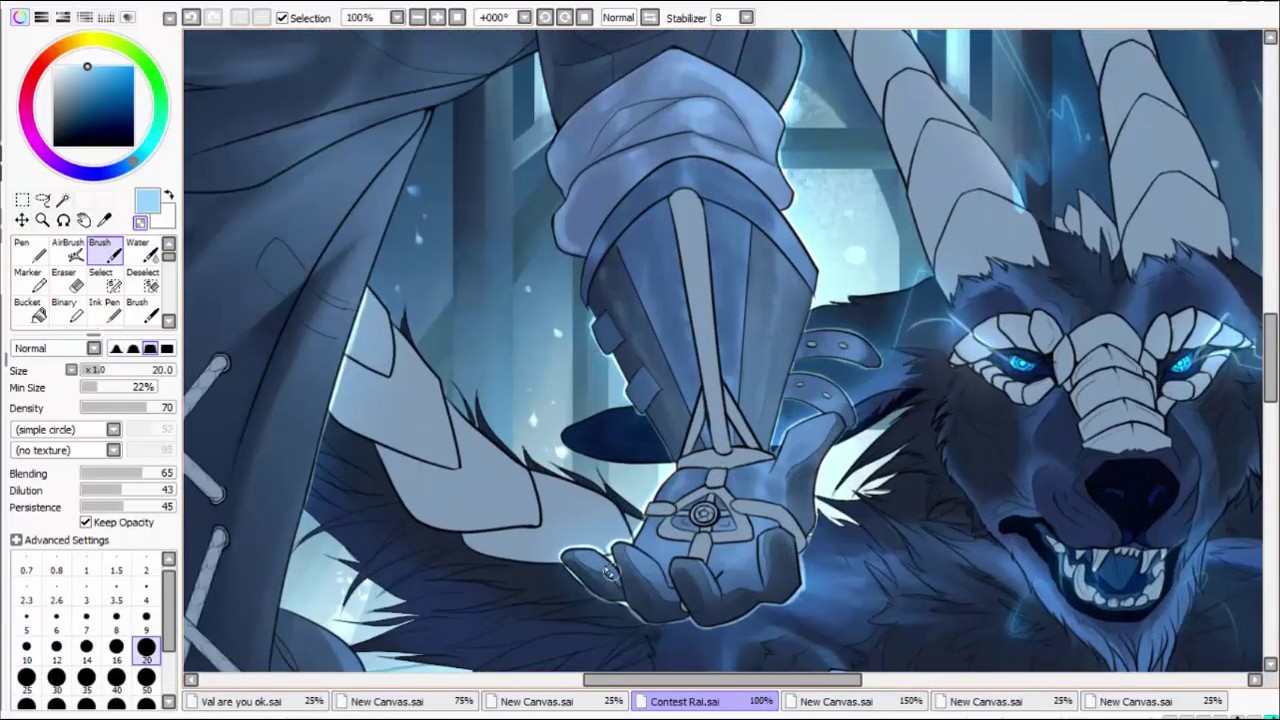Select the rotate view tool
This screenshot has height=720, width=1280.
click(x=63, y=220)
